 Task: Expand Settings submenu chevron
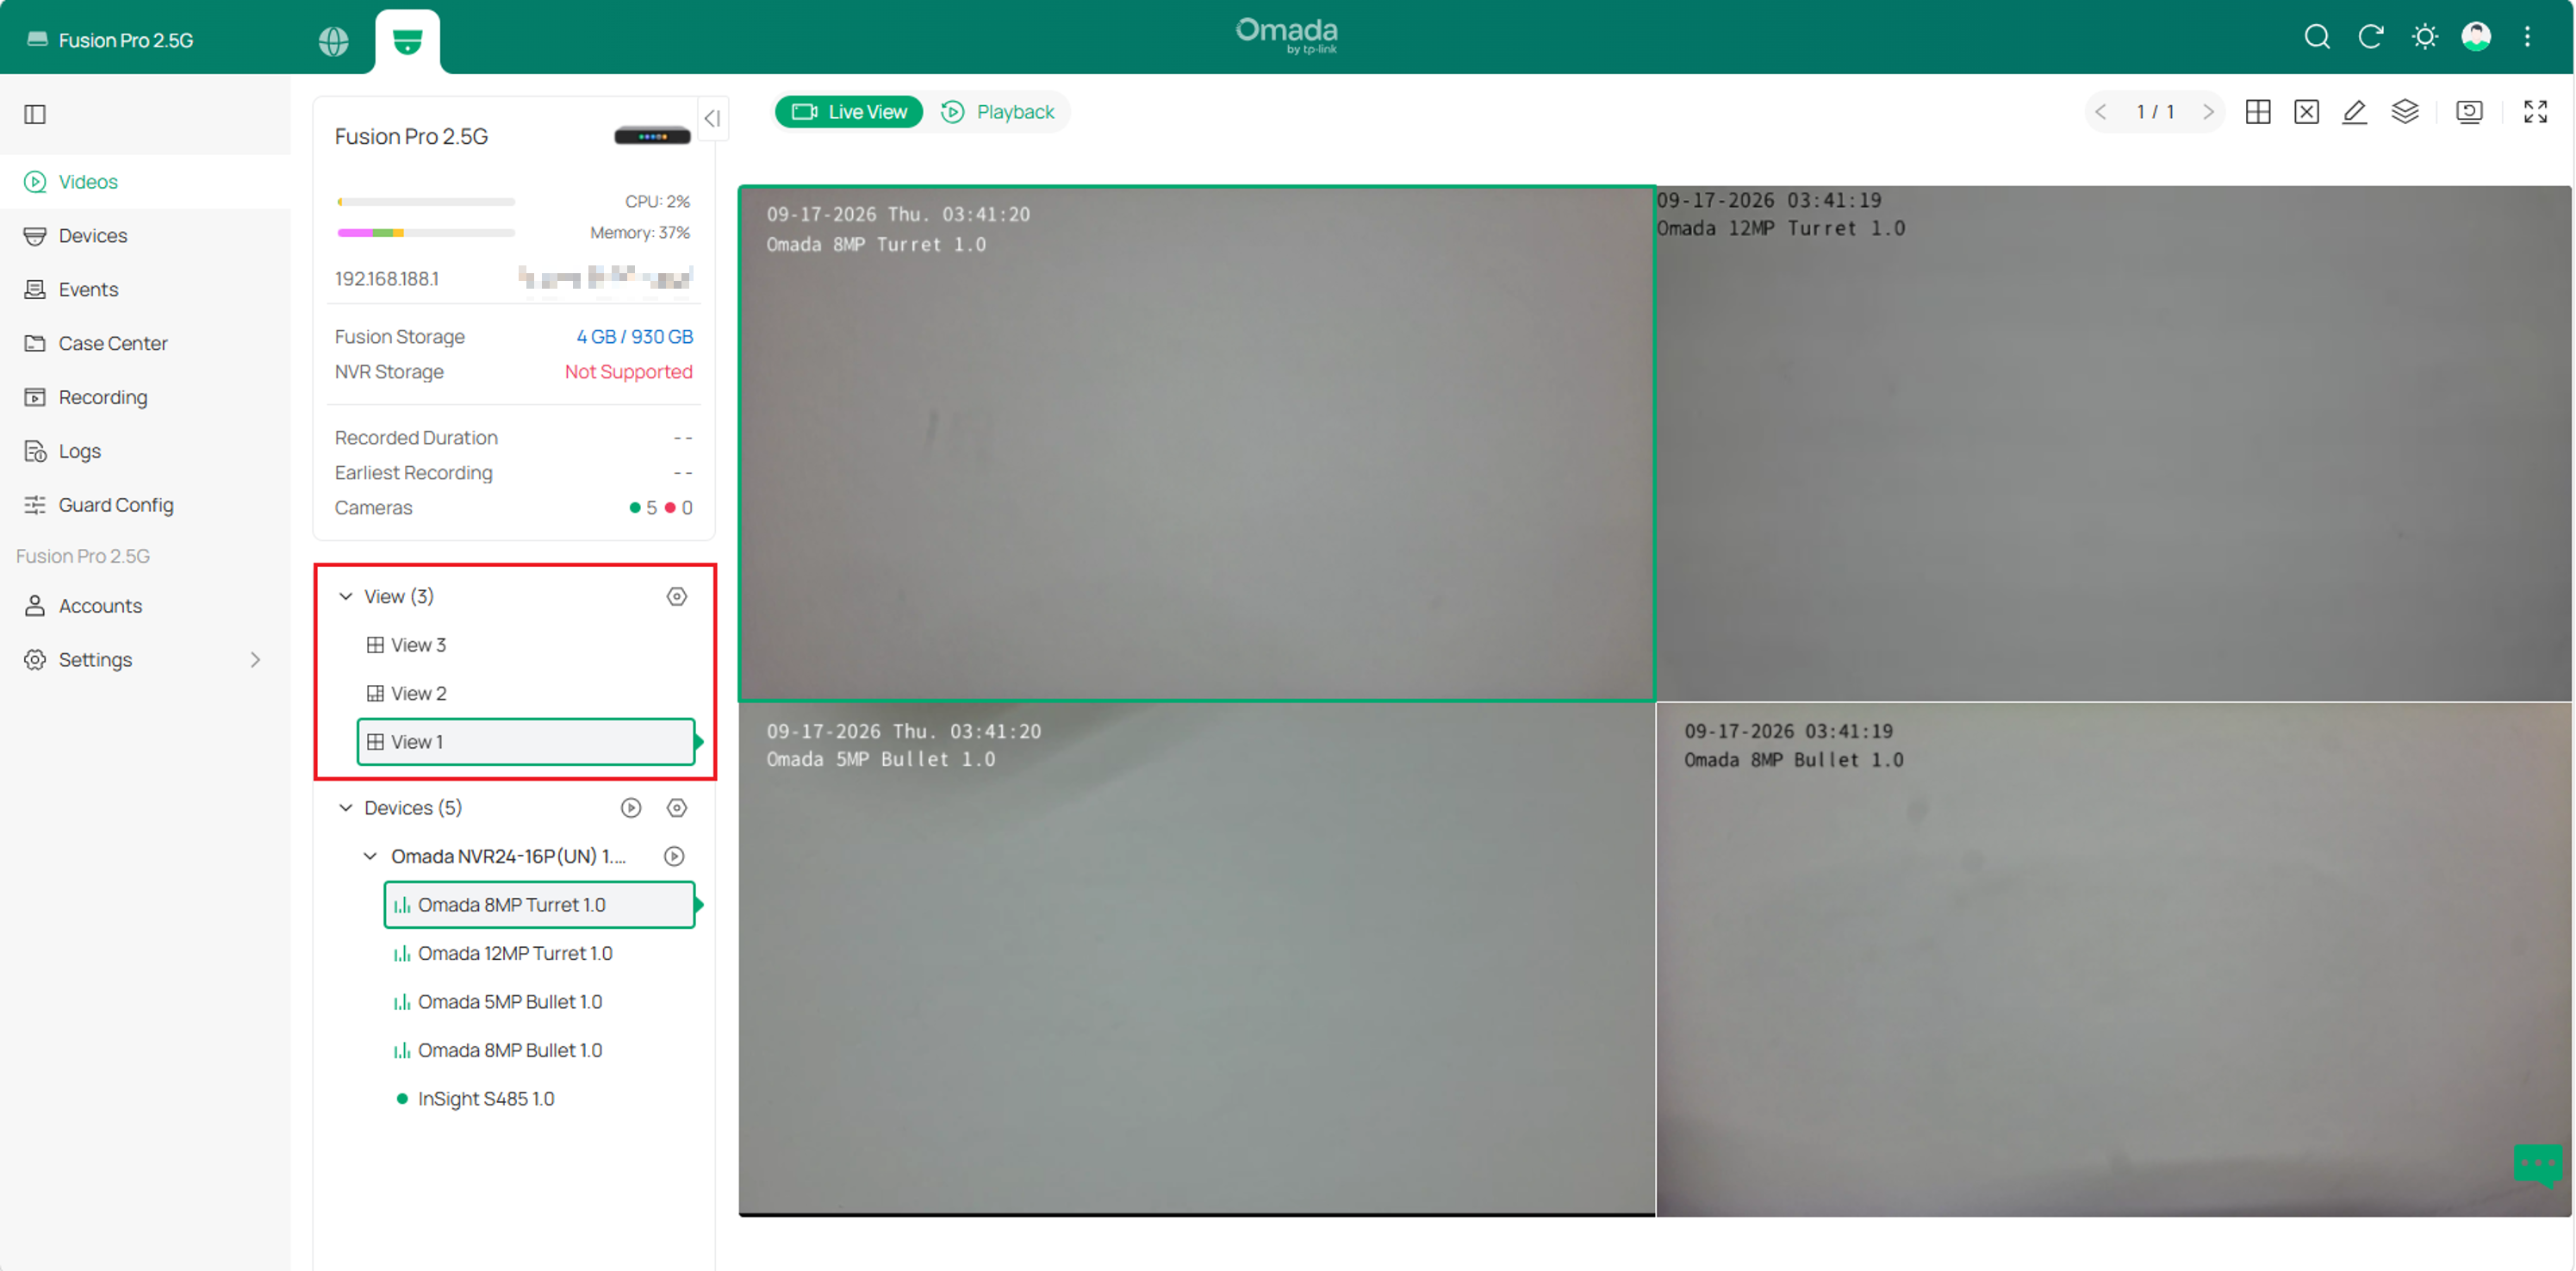255,660
